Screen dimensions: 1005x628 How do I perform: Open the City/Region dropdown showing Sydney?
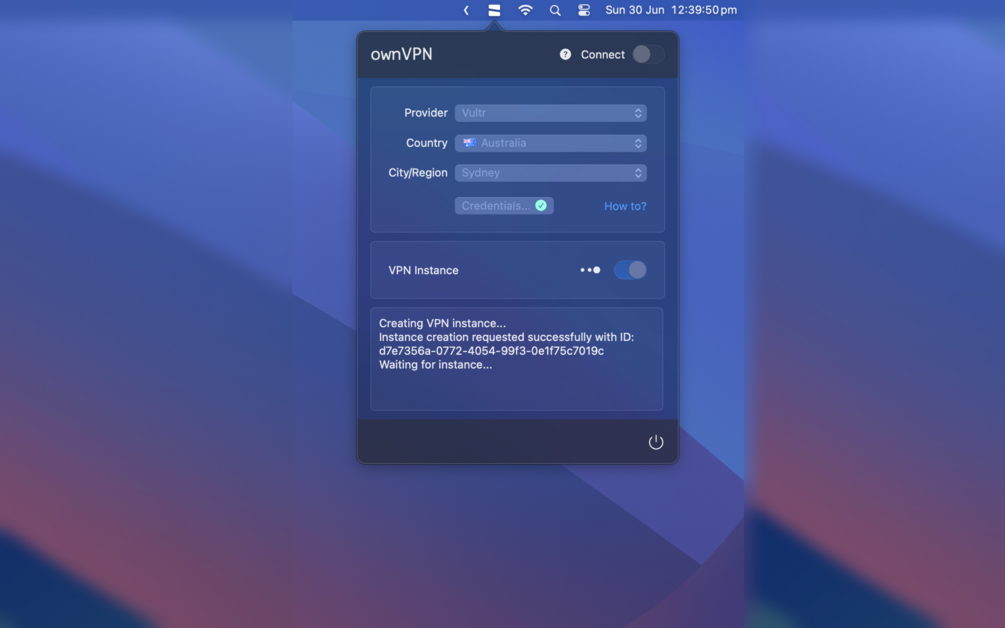click(551, 172)
